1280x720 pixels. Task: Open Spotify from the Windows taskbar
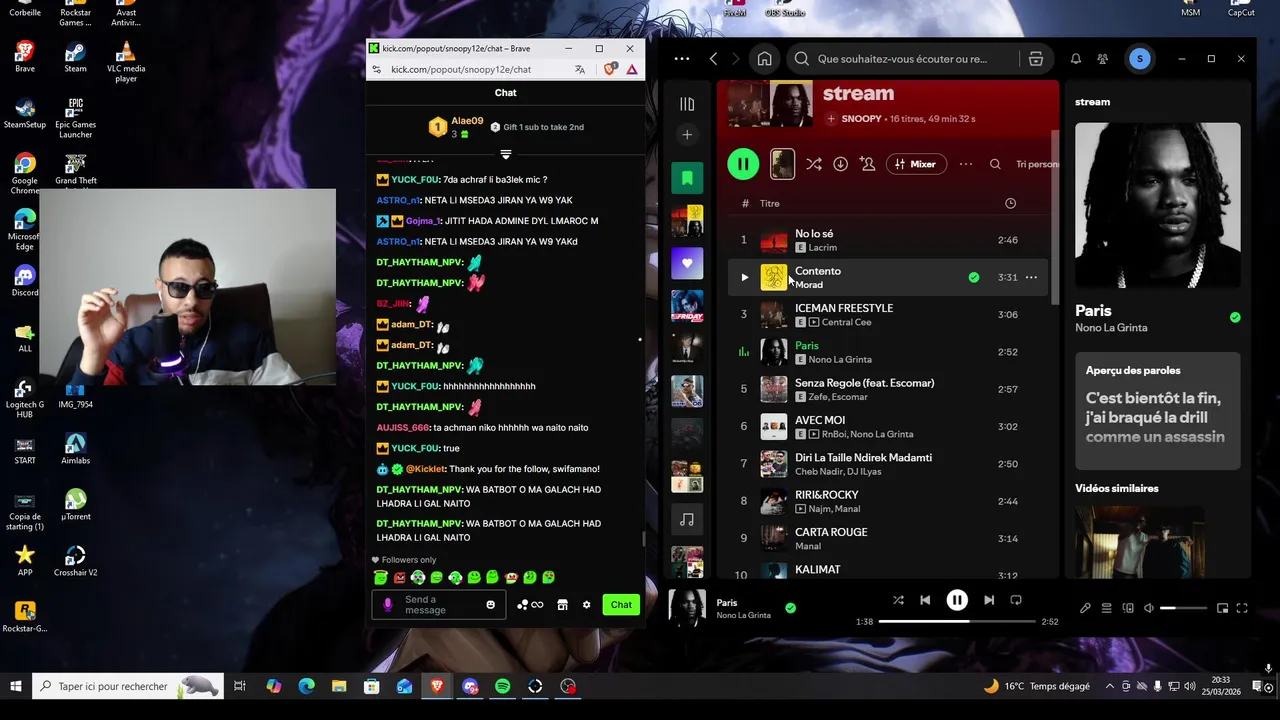503,686
